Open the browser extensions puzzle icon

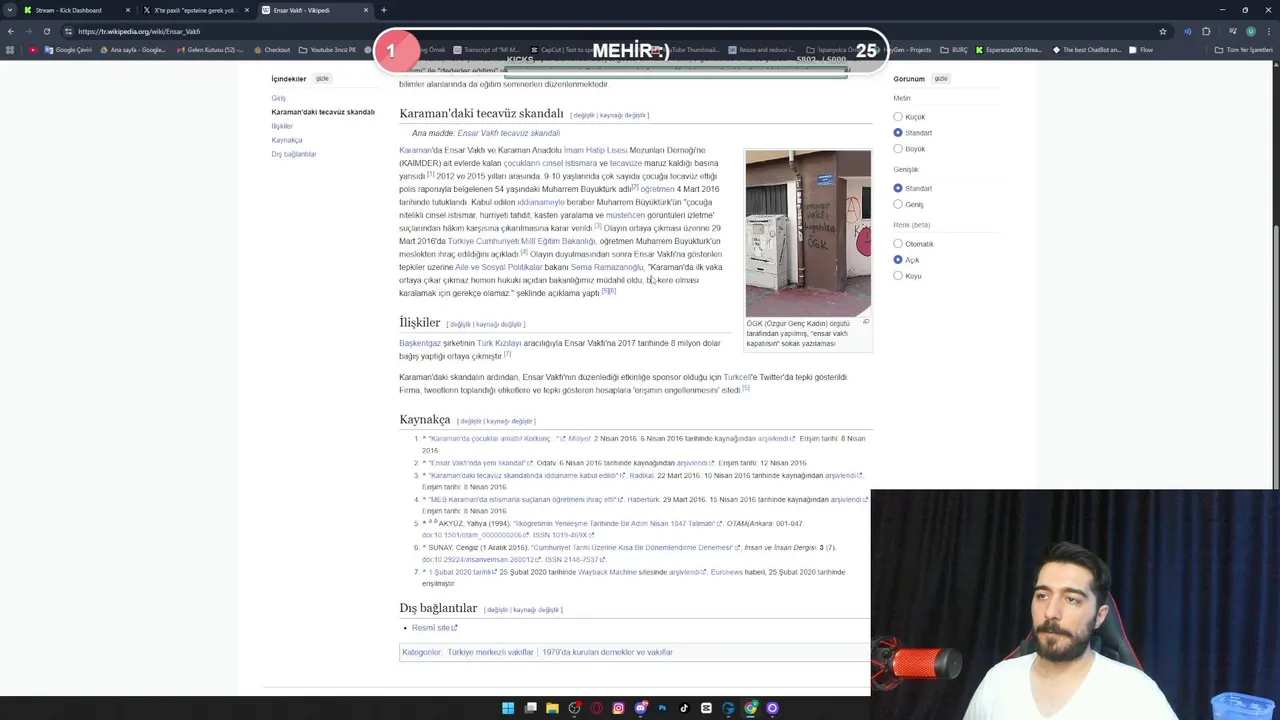[1206, 31]
